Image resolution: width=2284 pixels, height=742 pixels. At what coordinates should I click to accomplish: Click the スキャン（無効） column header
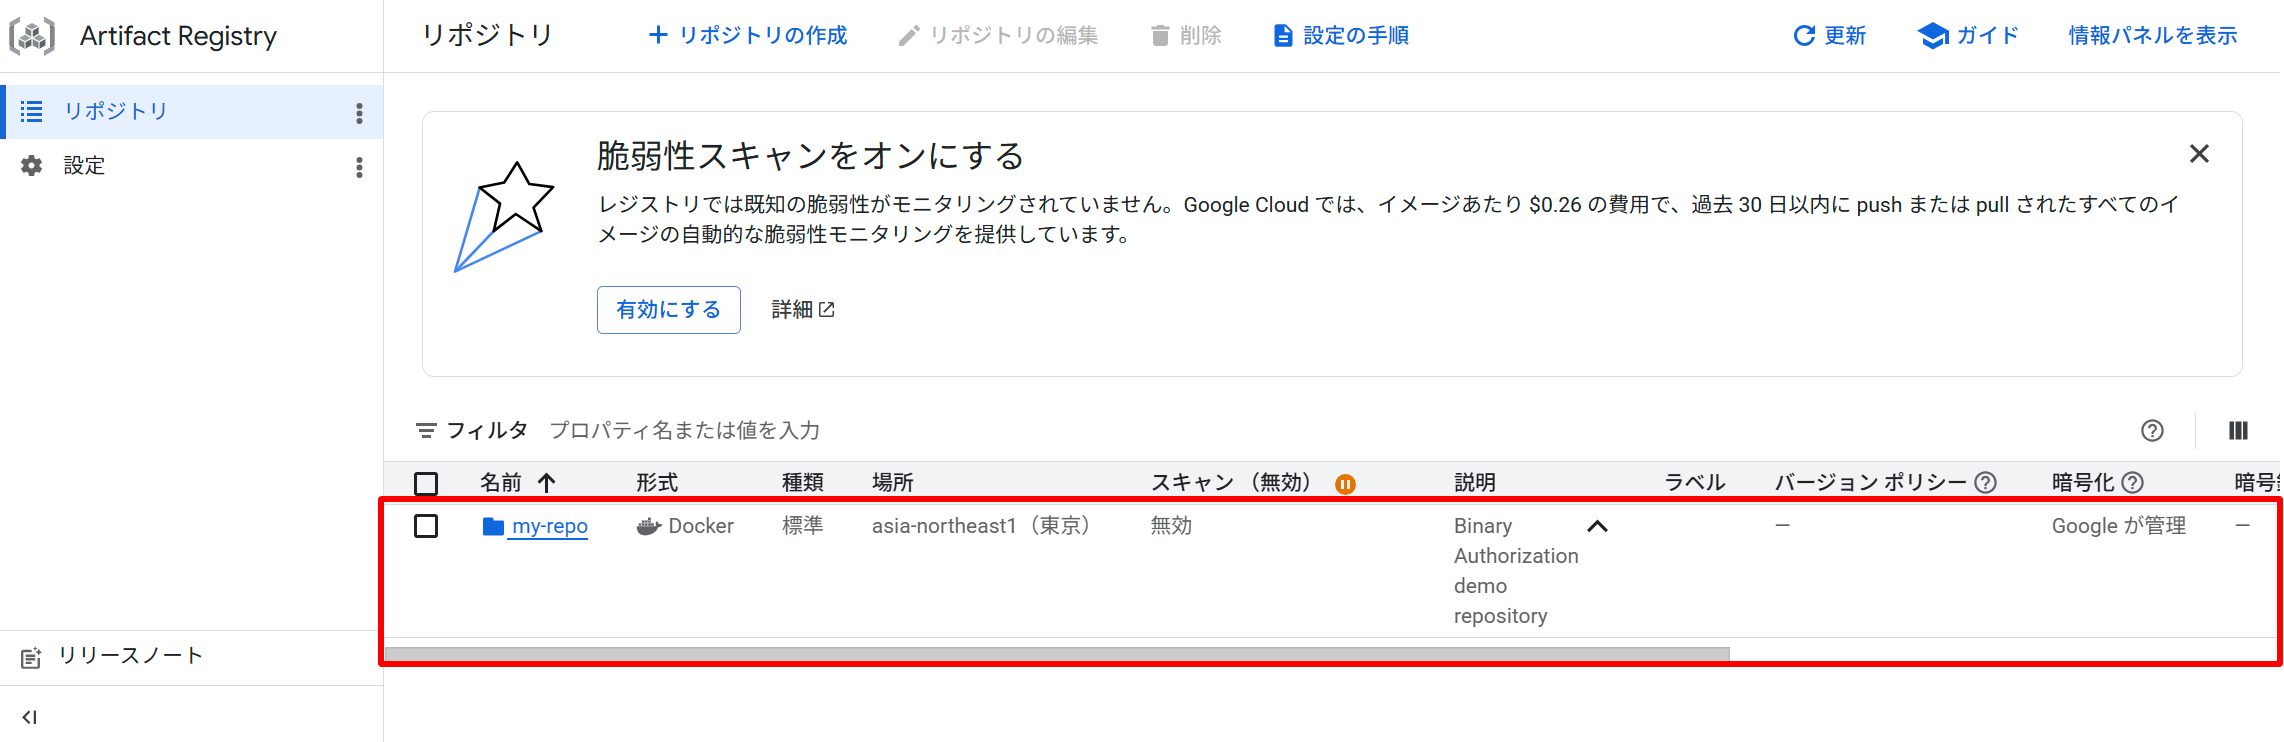[x=1231, y=483]
